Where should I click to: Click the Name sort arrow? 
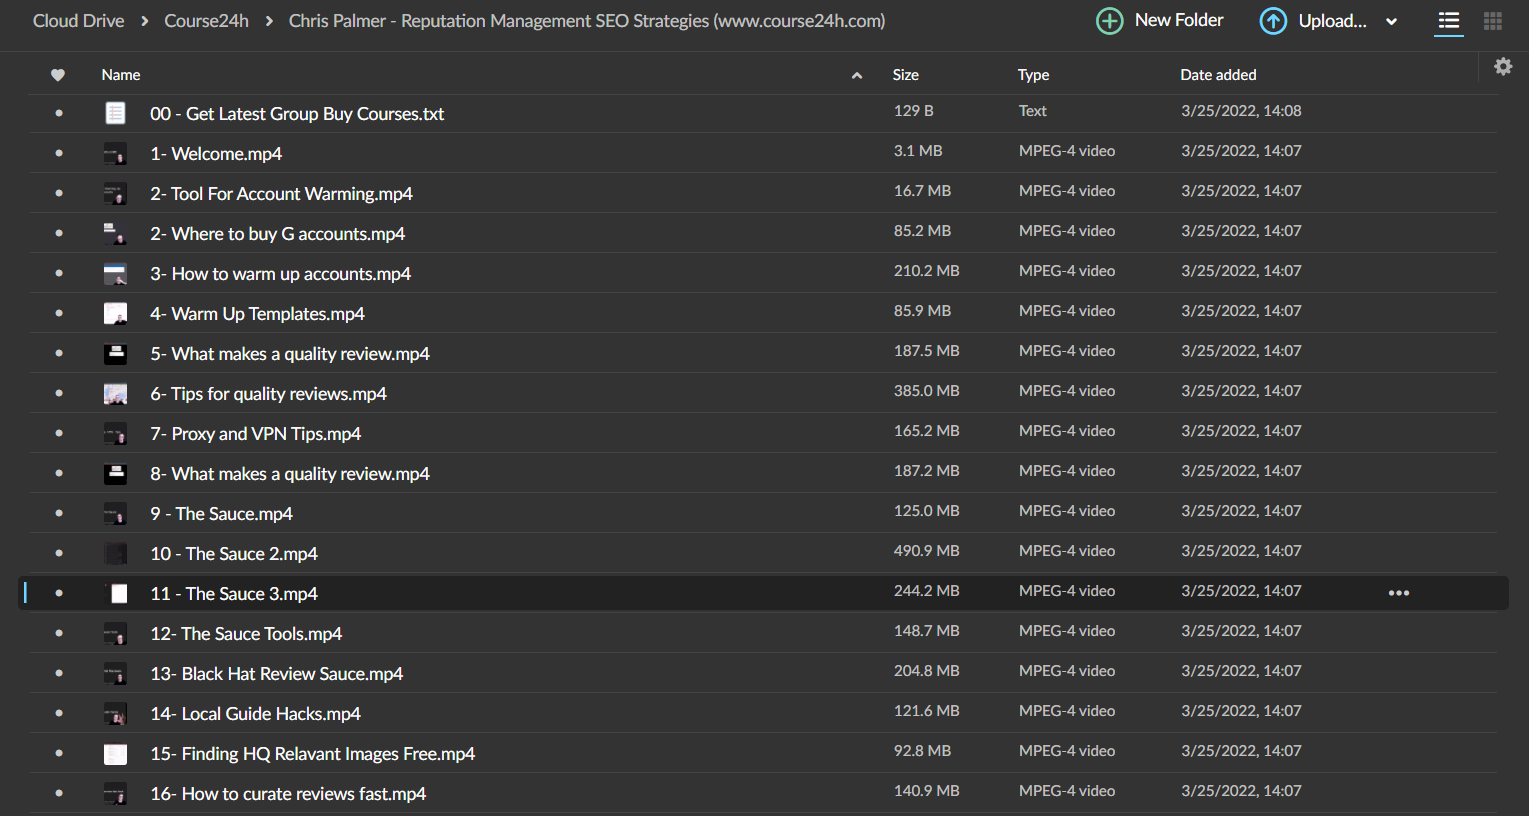click(857, 75)
